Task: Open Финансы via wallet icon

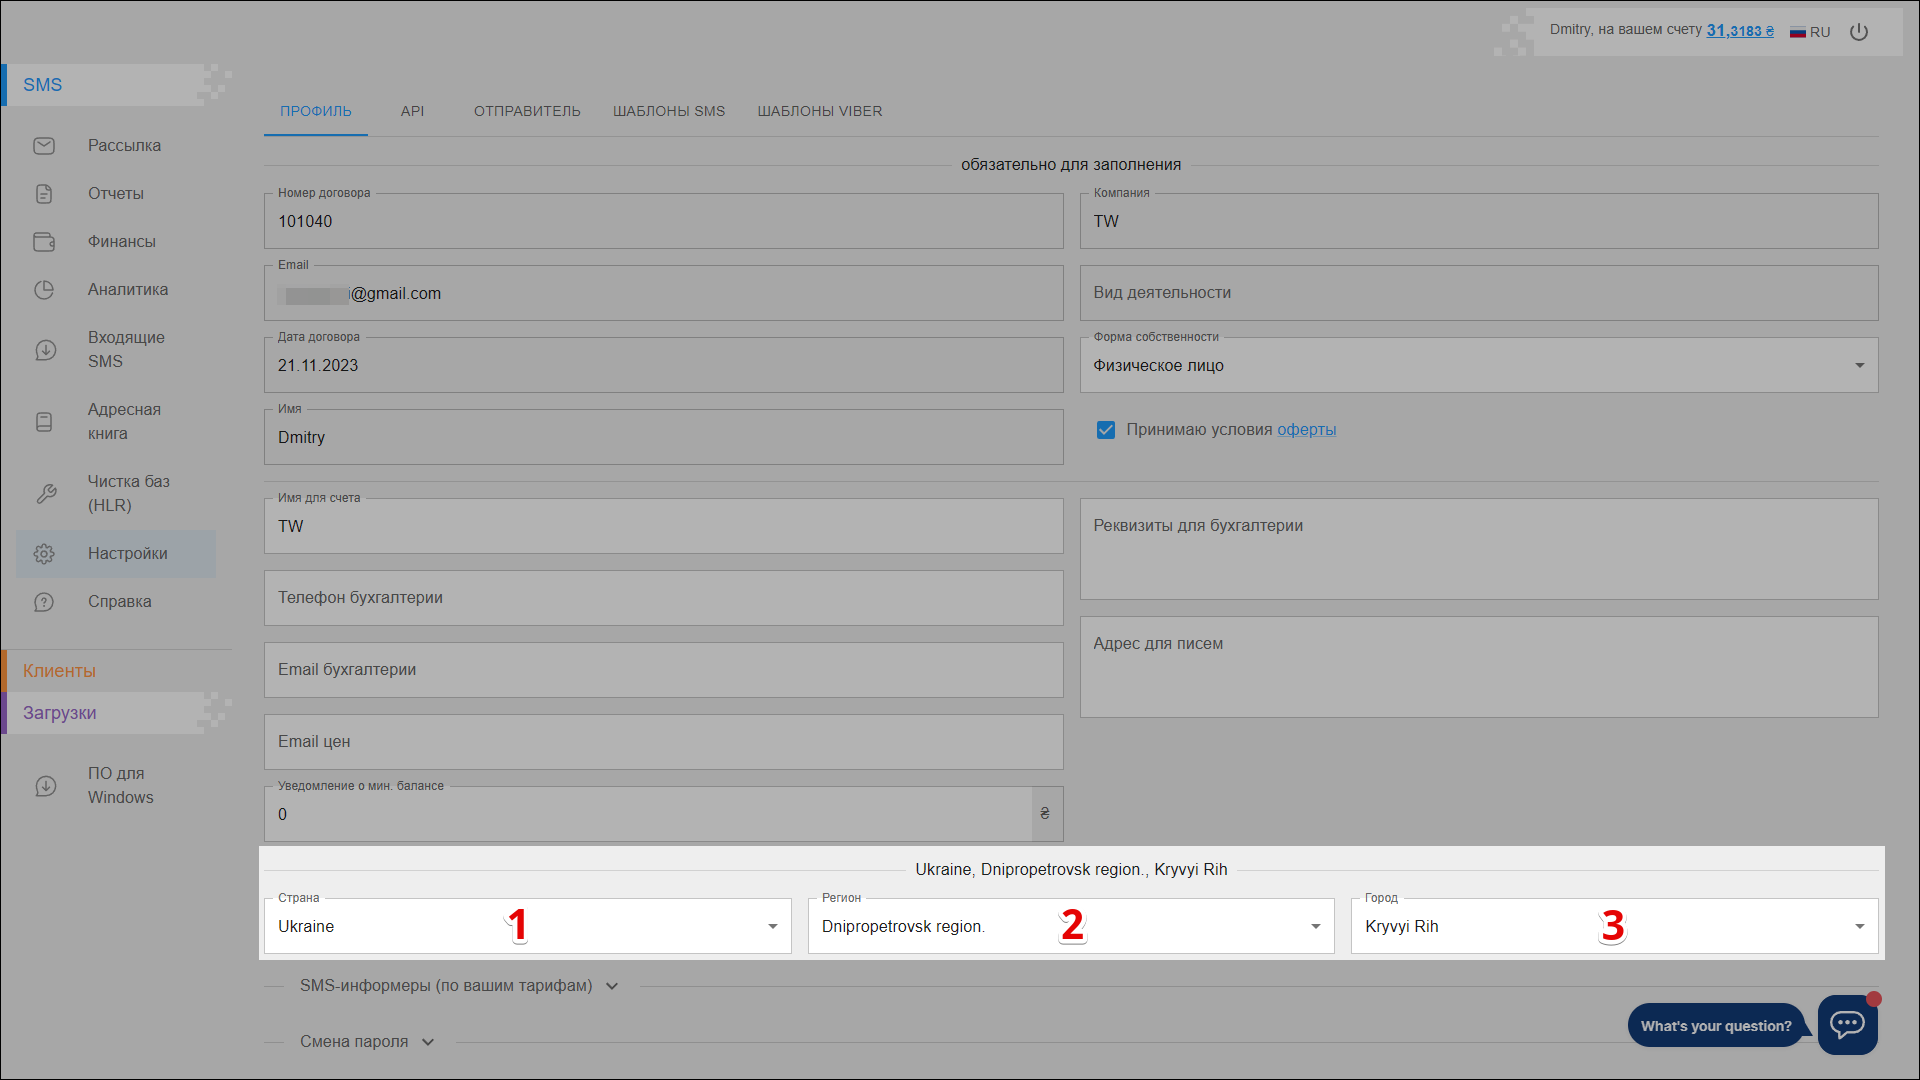Action: click(x=44, y=242)
